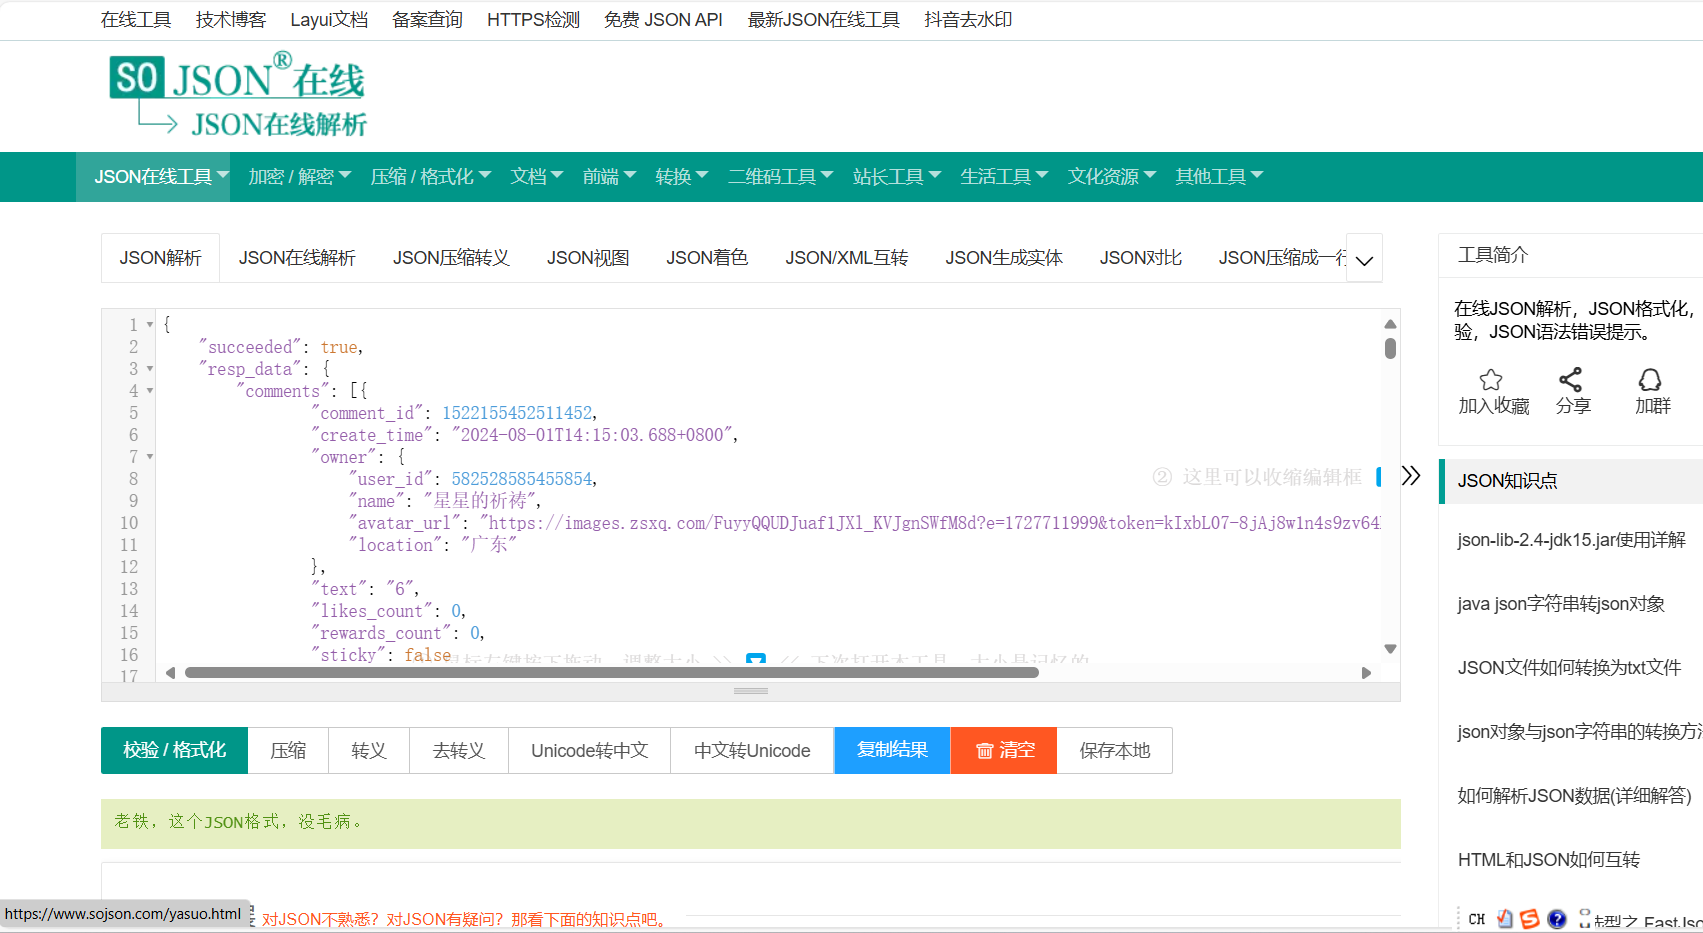Click the Sogou input method tray icon
Screen dimensions: 1703x933
[x=1529, y=919]
